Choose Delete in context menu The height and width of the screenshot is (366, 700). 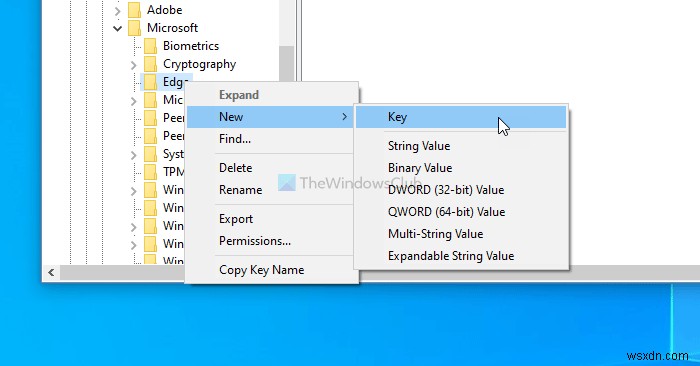(x=270, y=168)
